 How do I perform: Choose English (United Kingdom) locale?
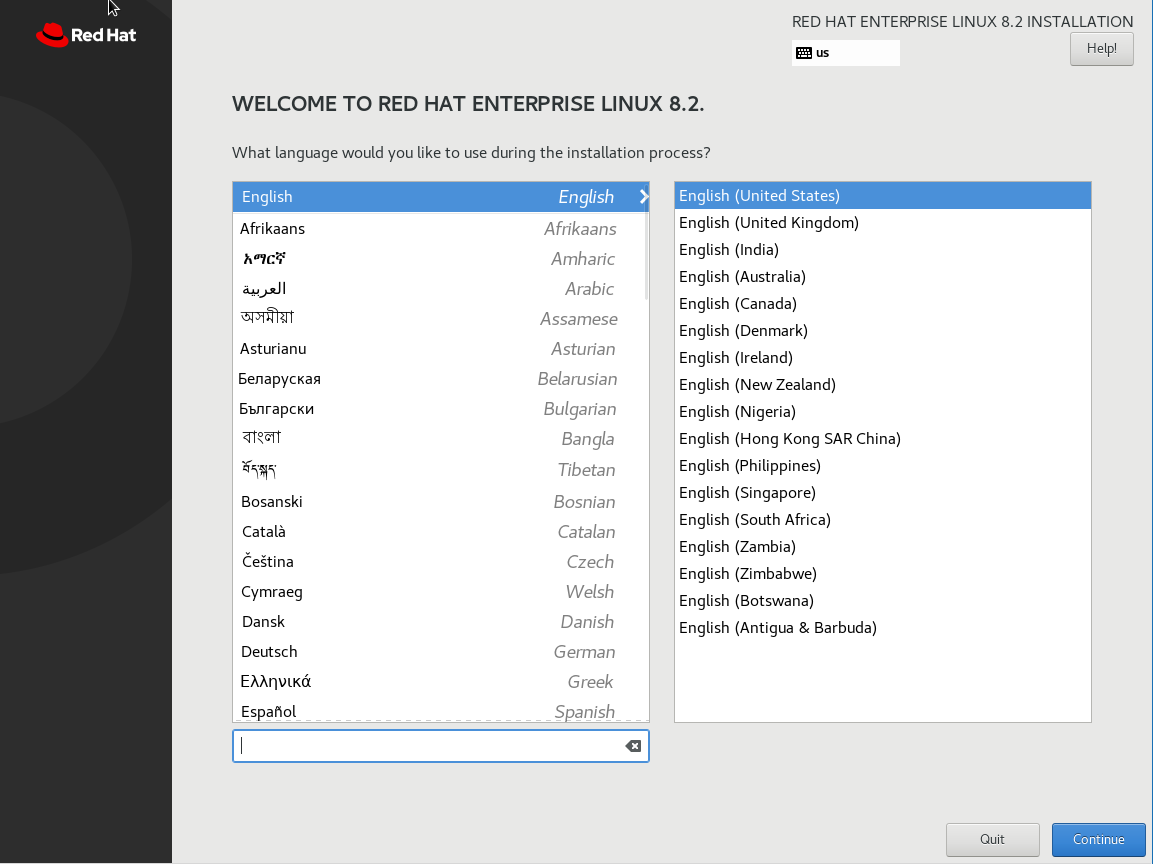(x=882, y=223)
